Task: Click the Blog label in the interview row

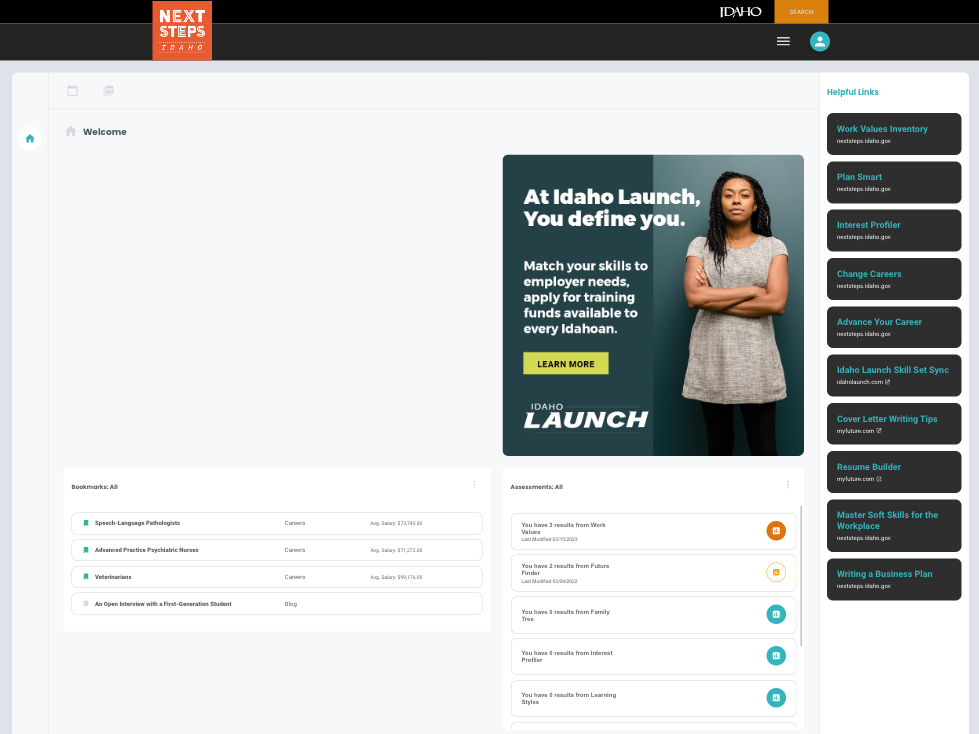Action: coord(291,604)
